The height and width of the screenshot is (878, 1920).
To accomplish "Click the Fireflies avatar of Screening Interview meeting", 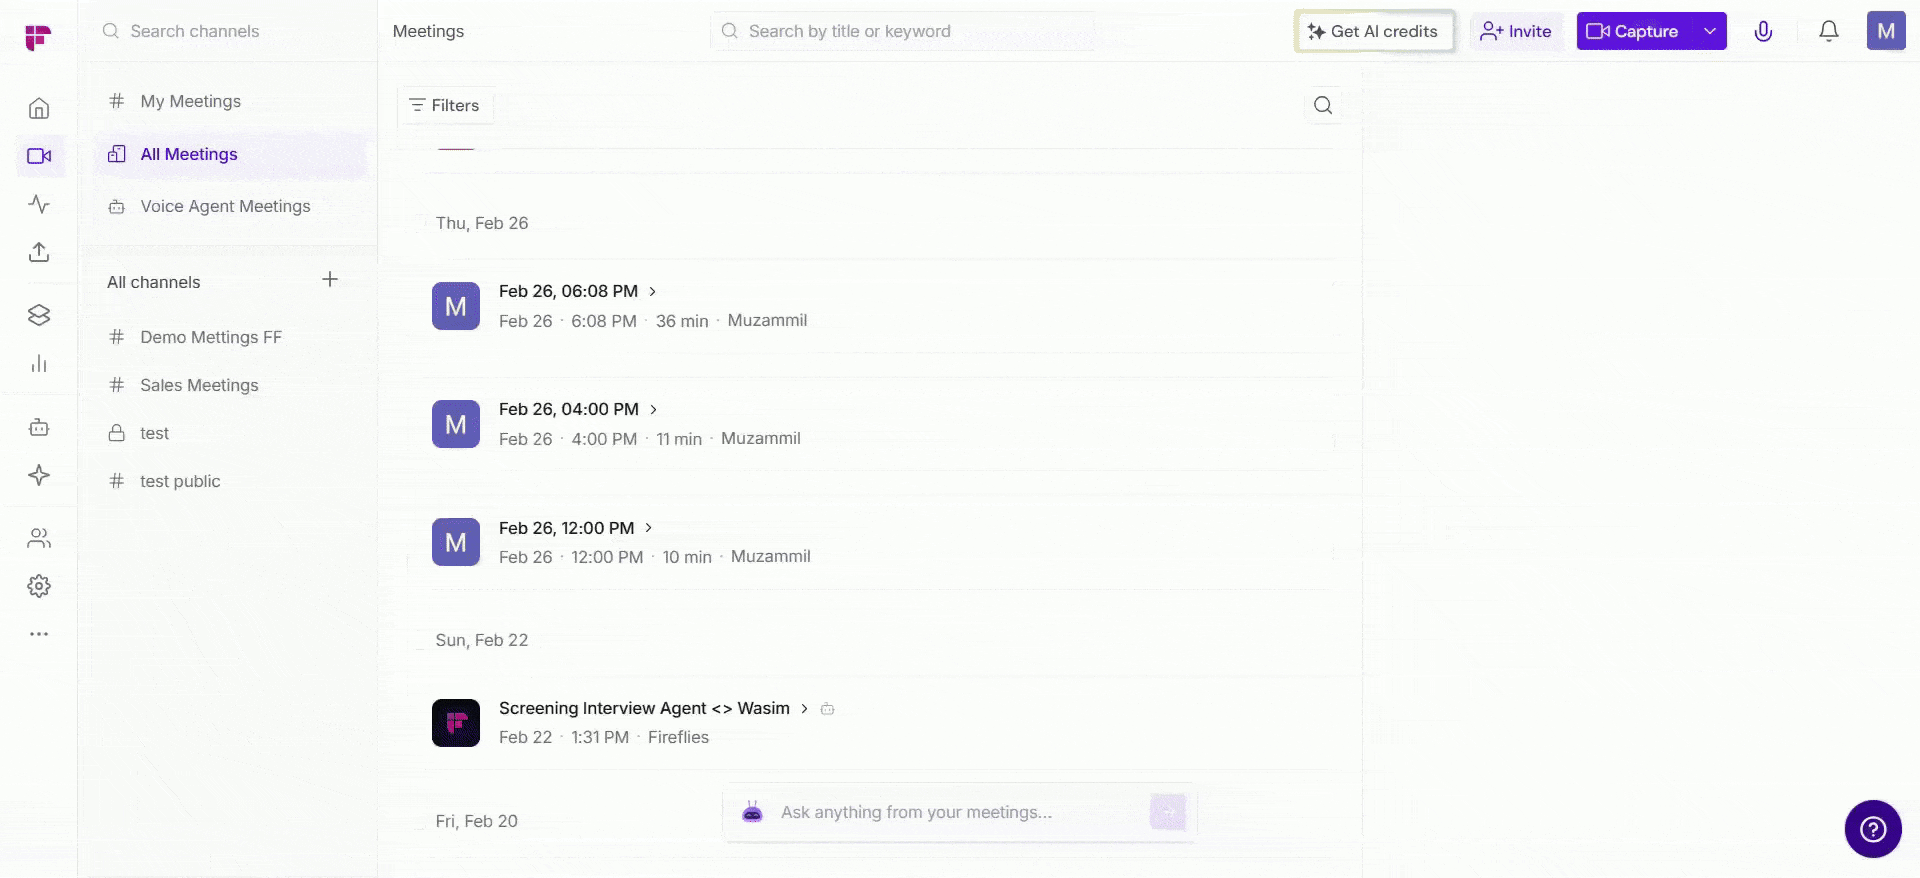I will tap(456, 723).
